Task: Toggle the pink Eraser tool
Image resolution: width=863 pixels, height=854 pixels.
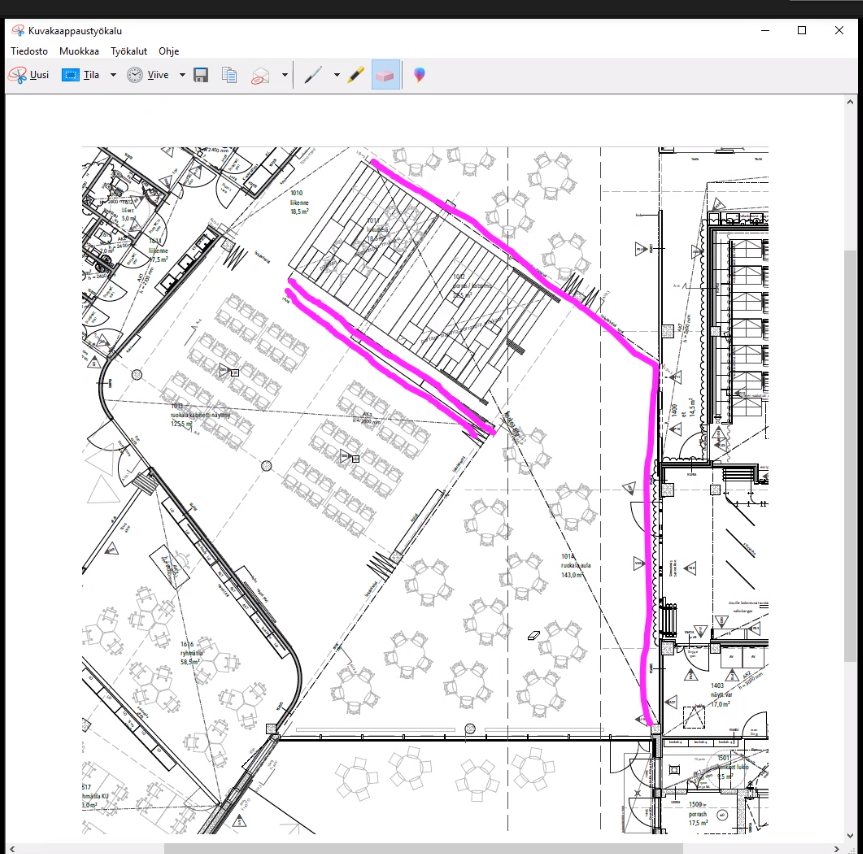Action: click(x=385, y=75)
